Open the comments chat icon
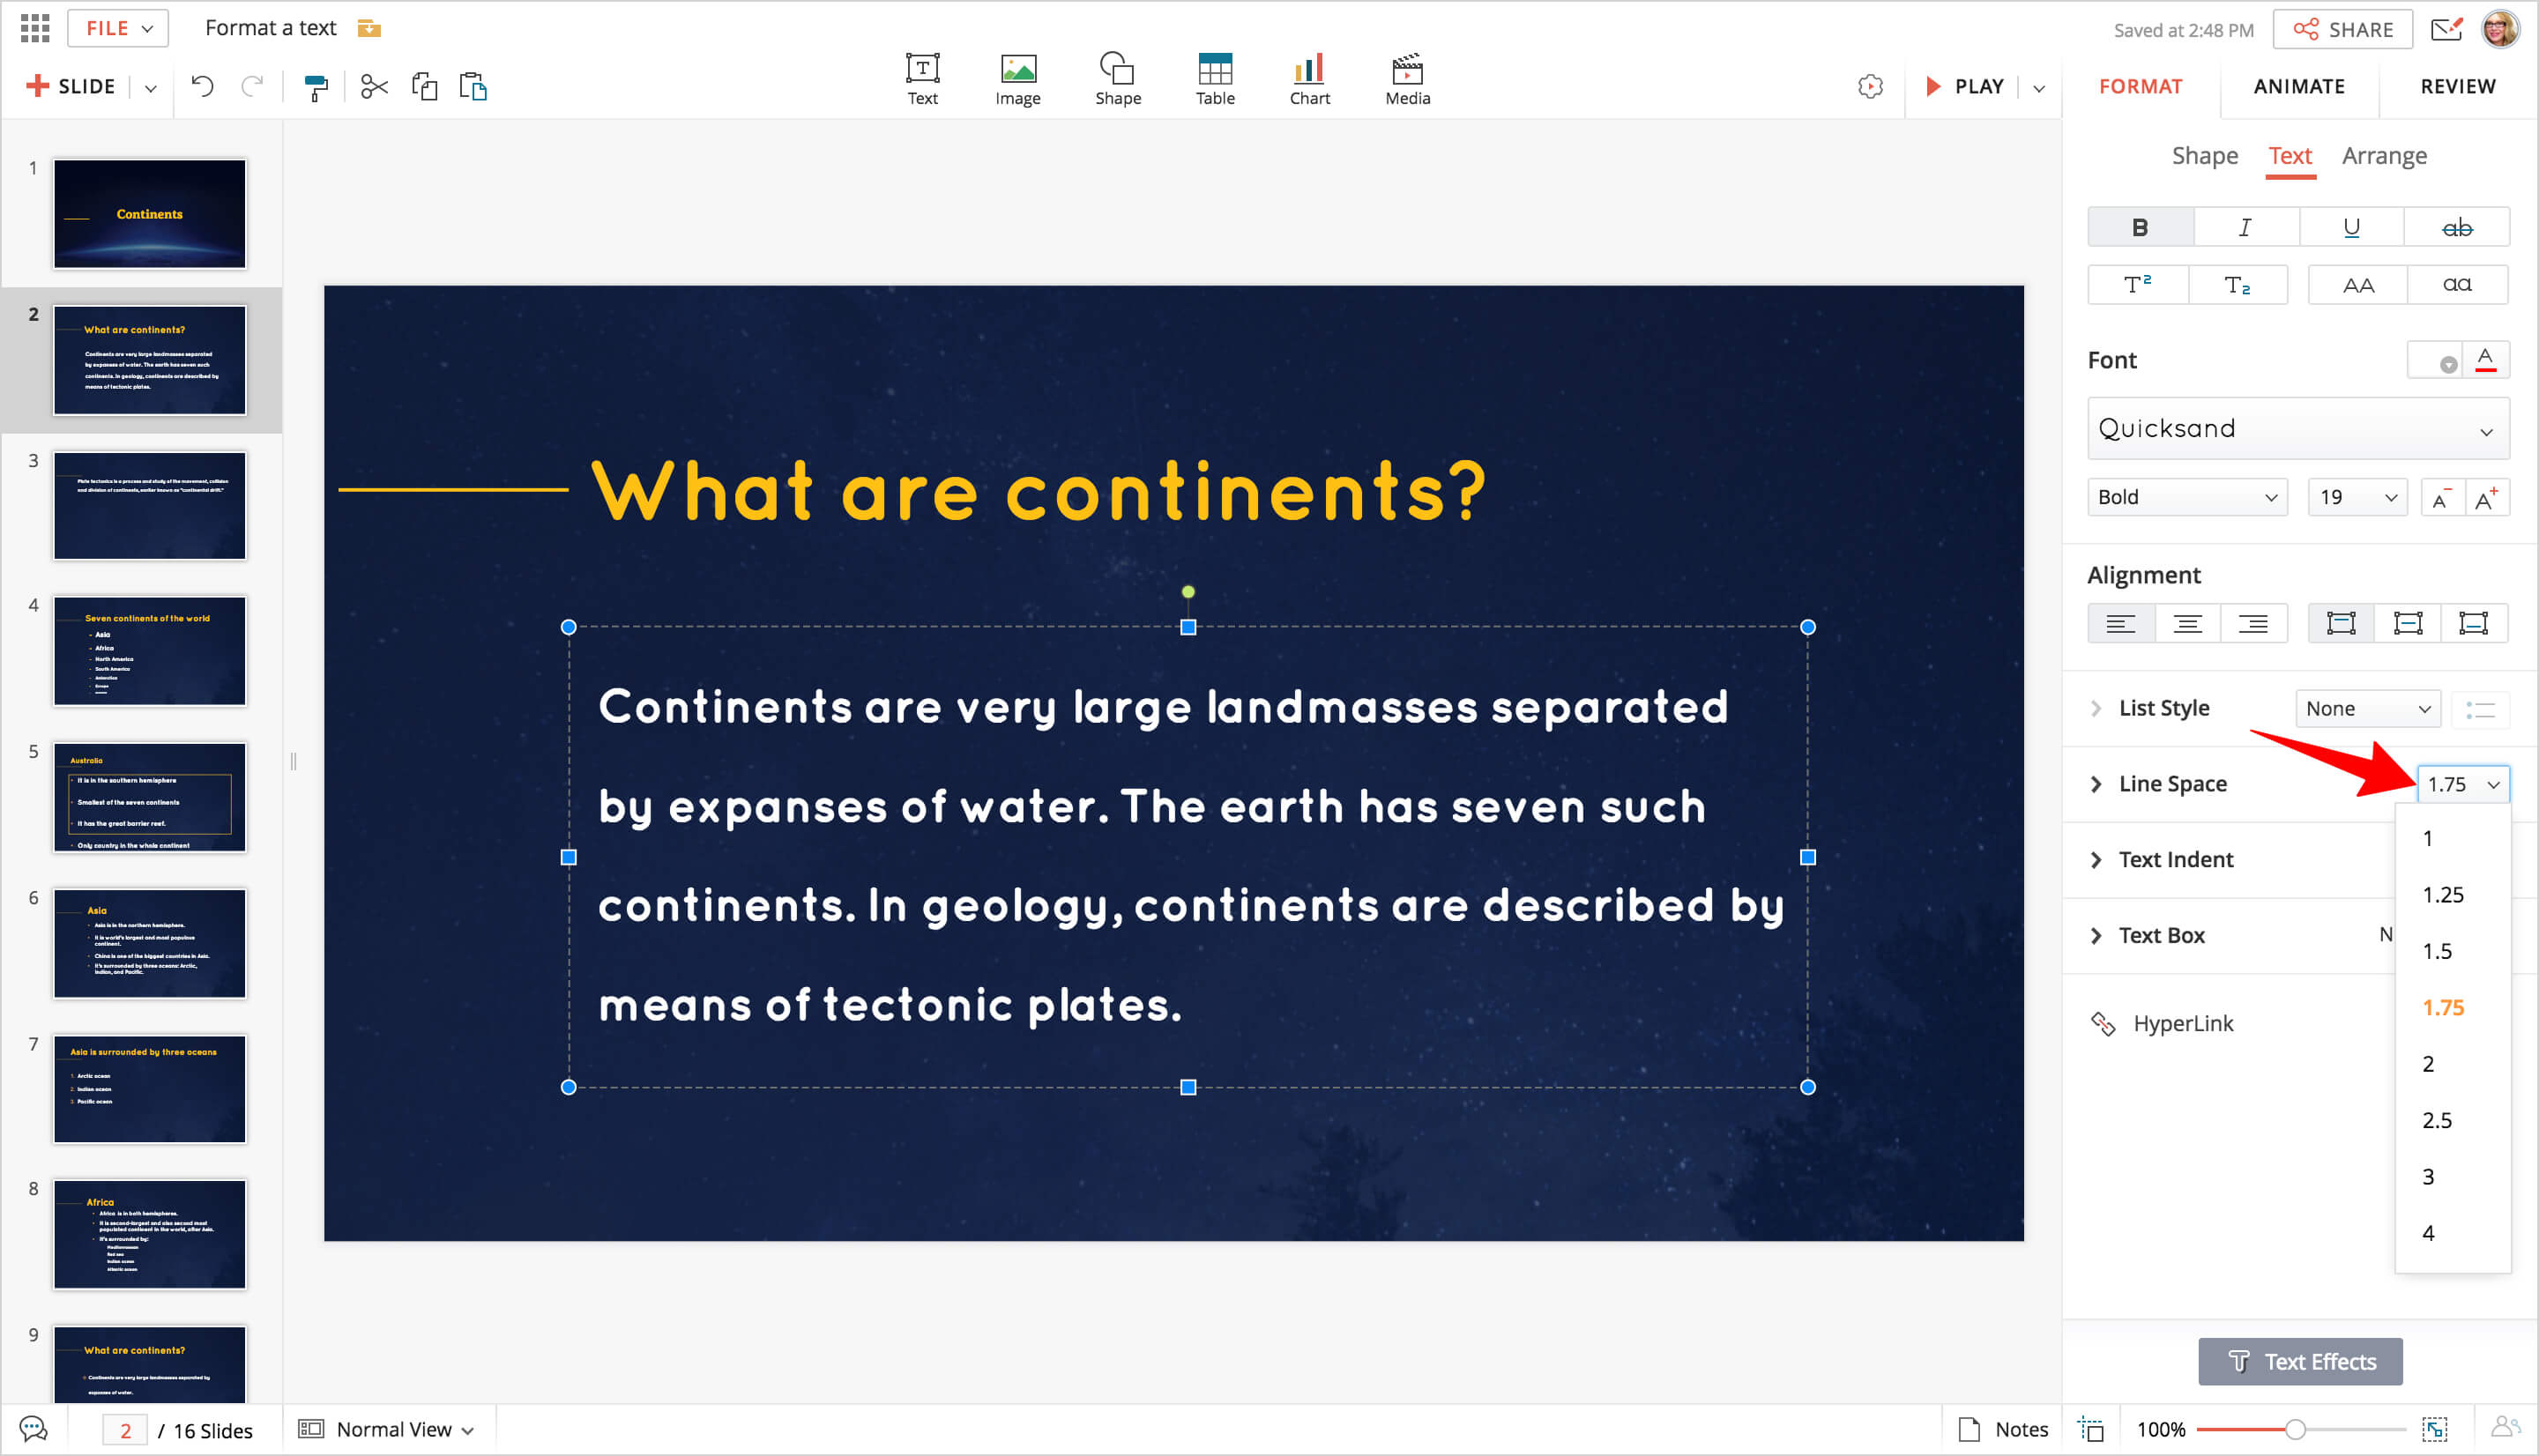Image resolution: width=2539 pixels, height=1456 pixels. coord(33,1429)
